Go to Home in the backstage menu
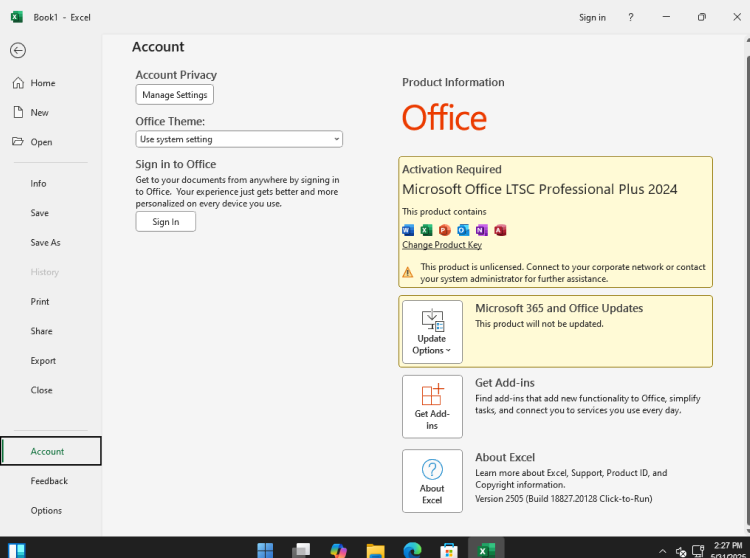Image resolution: width=750 pixels, height=558 pixels. click(x=51, y=83)
